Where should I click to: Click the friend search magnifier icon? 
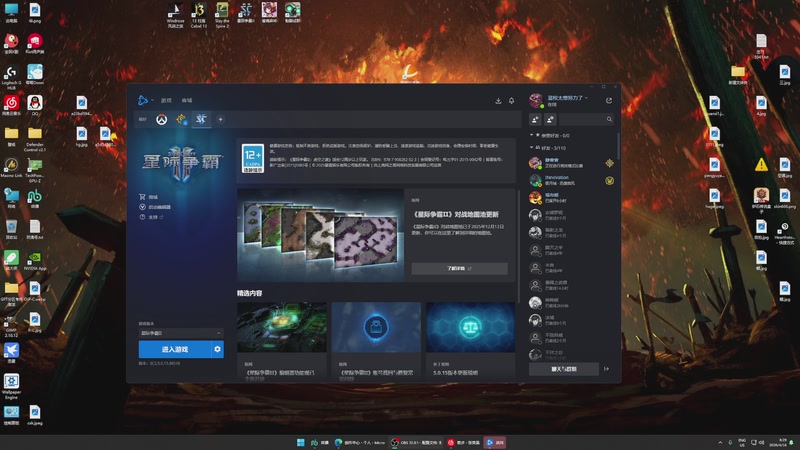609,119
